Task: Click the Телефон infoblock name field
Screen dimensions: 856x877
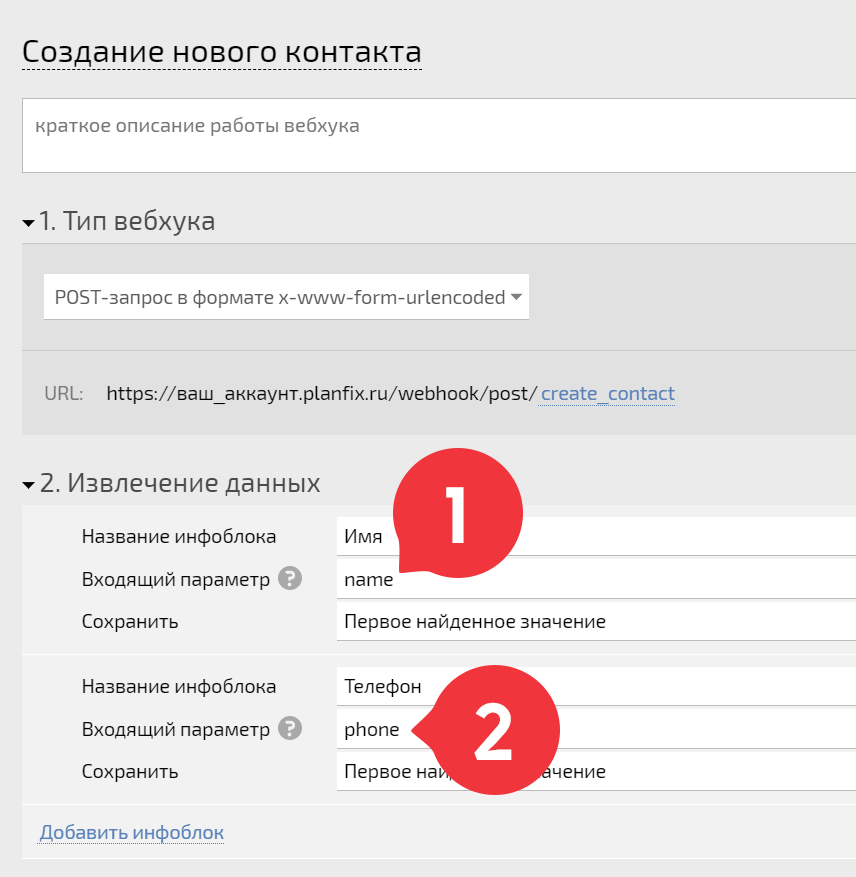Action: click(596, 686)
